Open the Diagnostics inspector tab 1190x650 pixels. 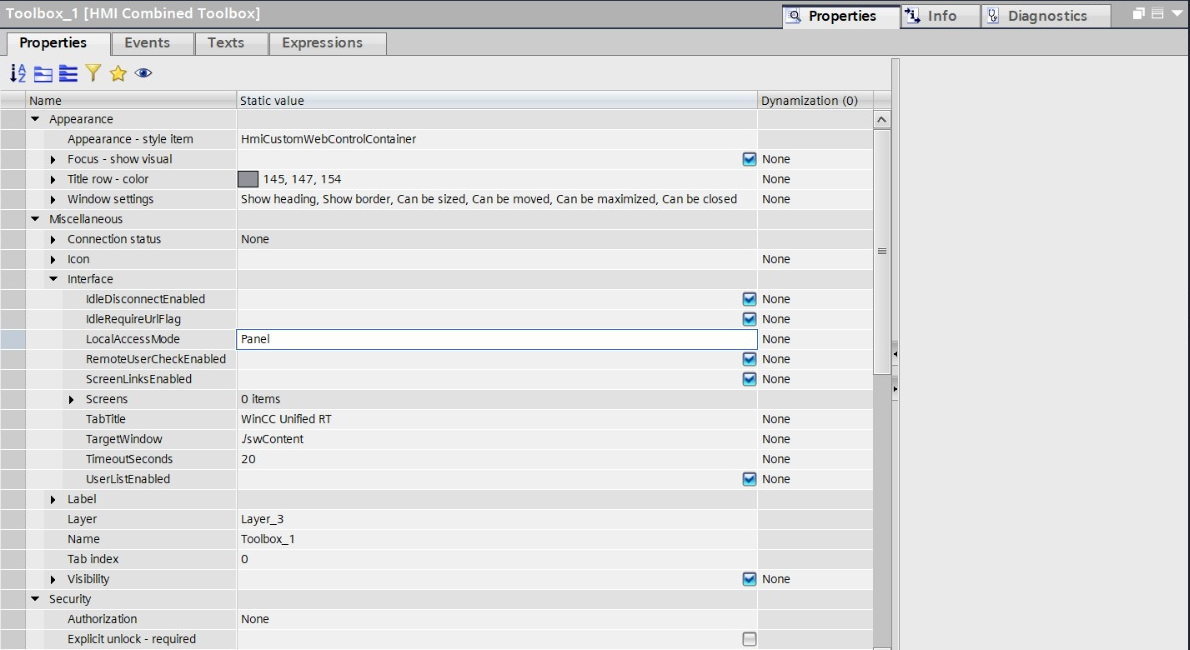tap(1046, 16)
